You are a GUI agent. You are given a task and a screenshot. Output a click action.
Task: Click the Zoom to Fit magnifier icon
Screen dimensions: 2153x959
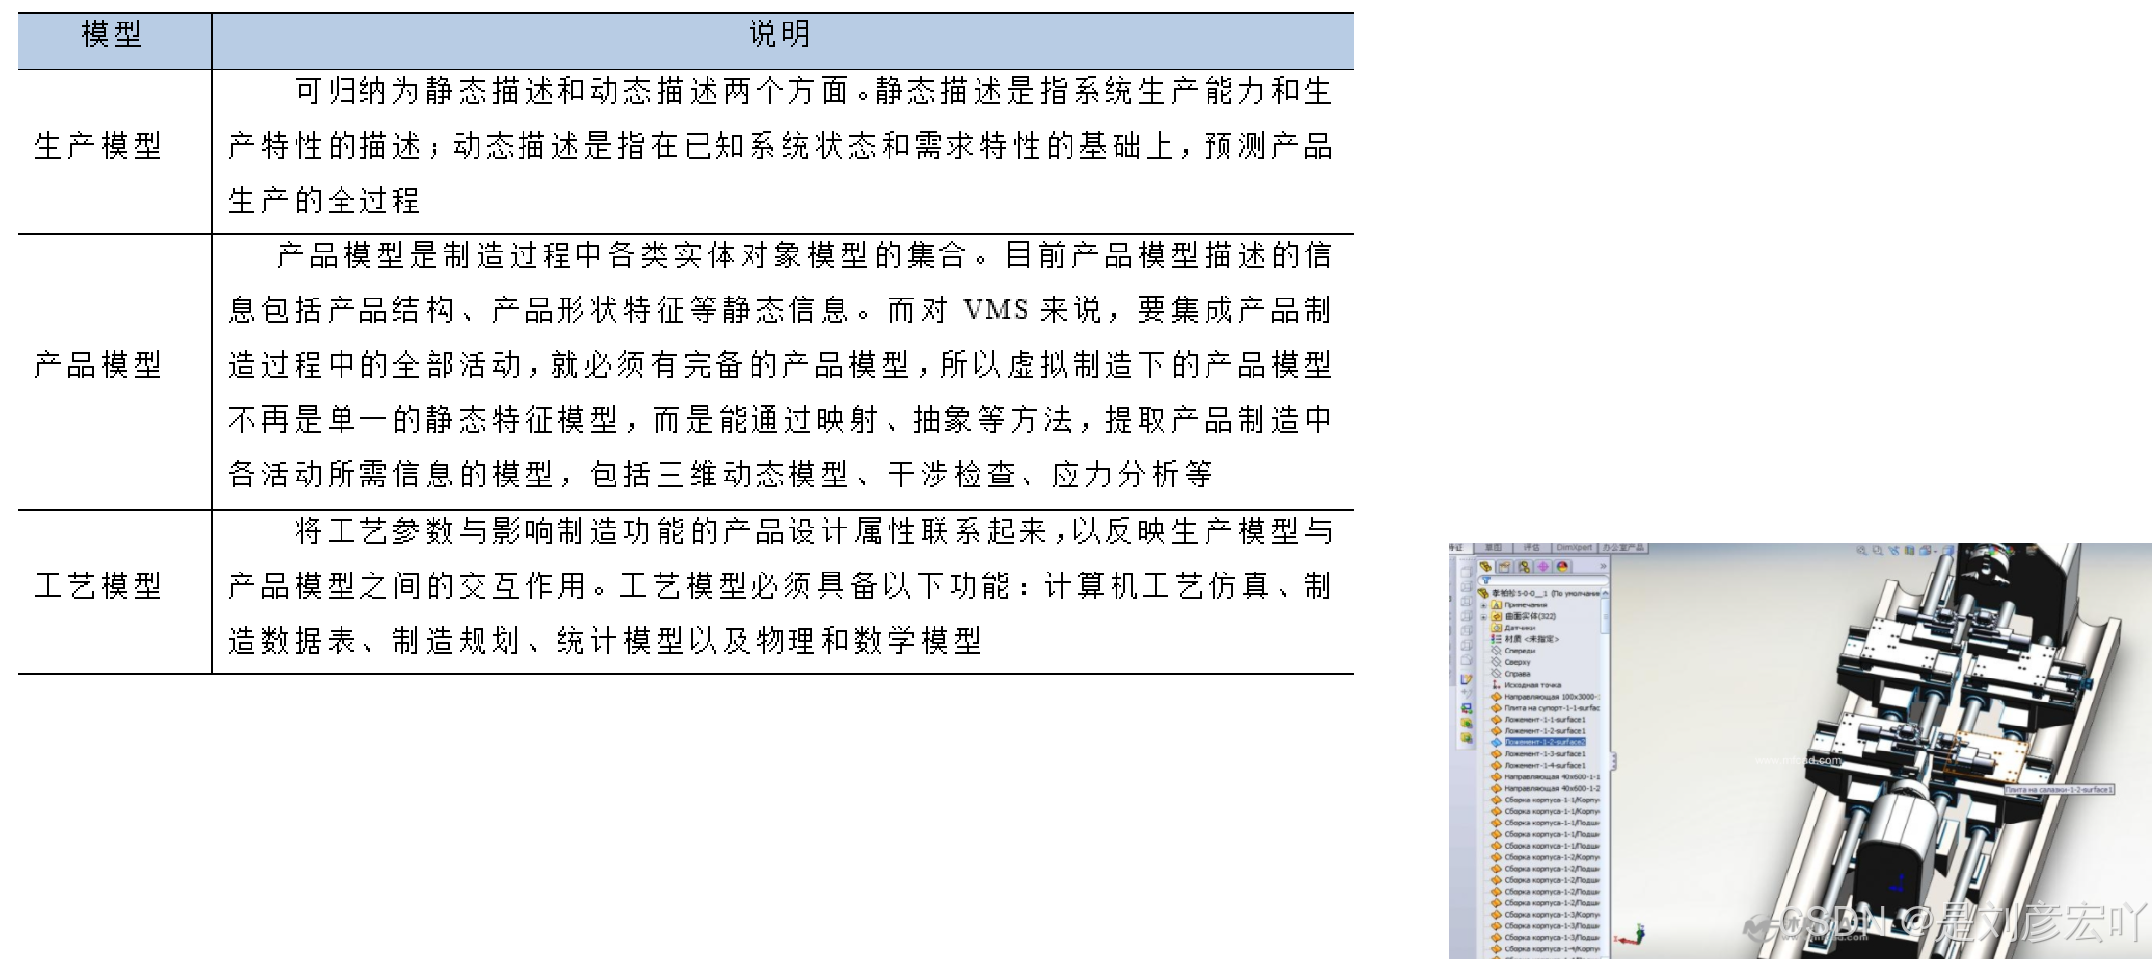point(1861,550)
